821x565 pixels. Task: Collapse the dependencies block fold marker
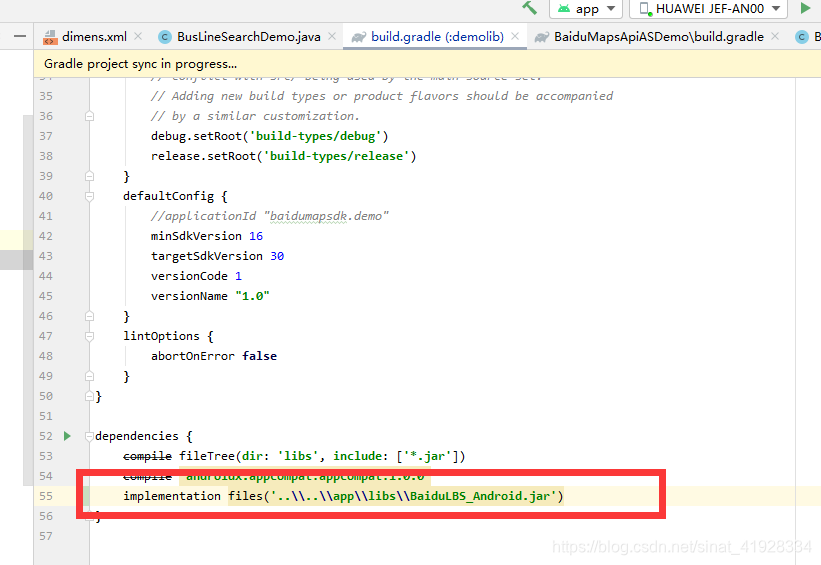coord(90,436)
